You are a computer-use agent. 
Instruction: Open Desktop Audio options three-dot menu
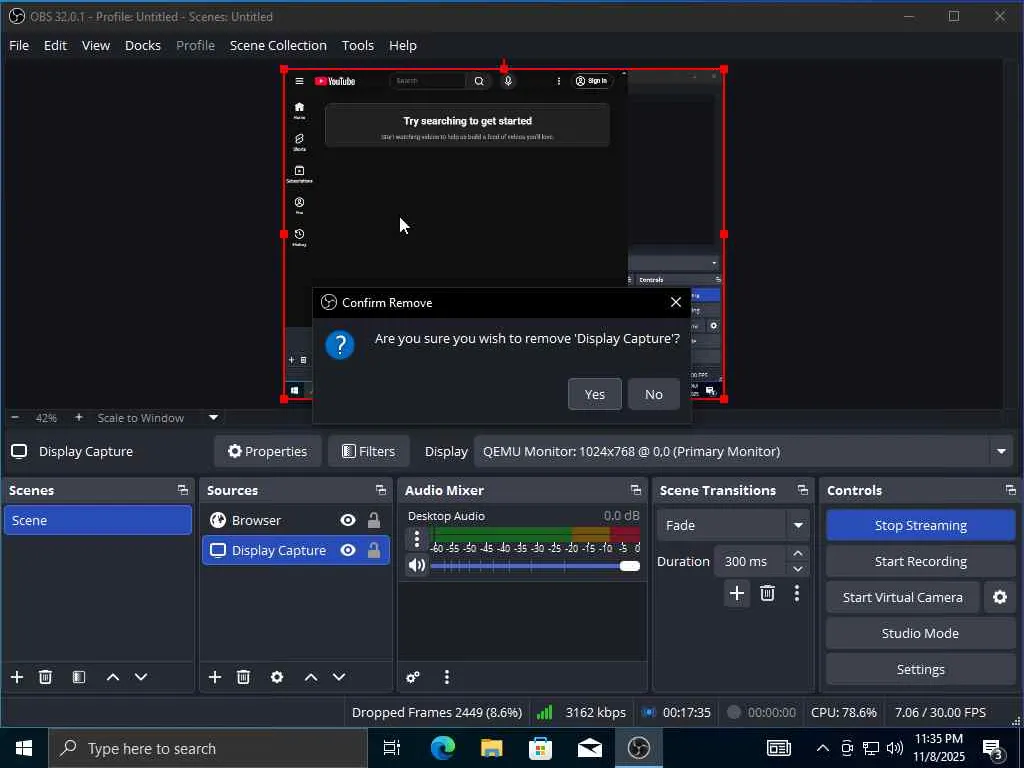tap(417, 539)
